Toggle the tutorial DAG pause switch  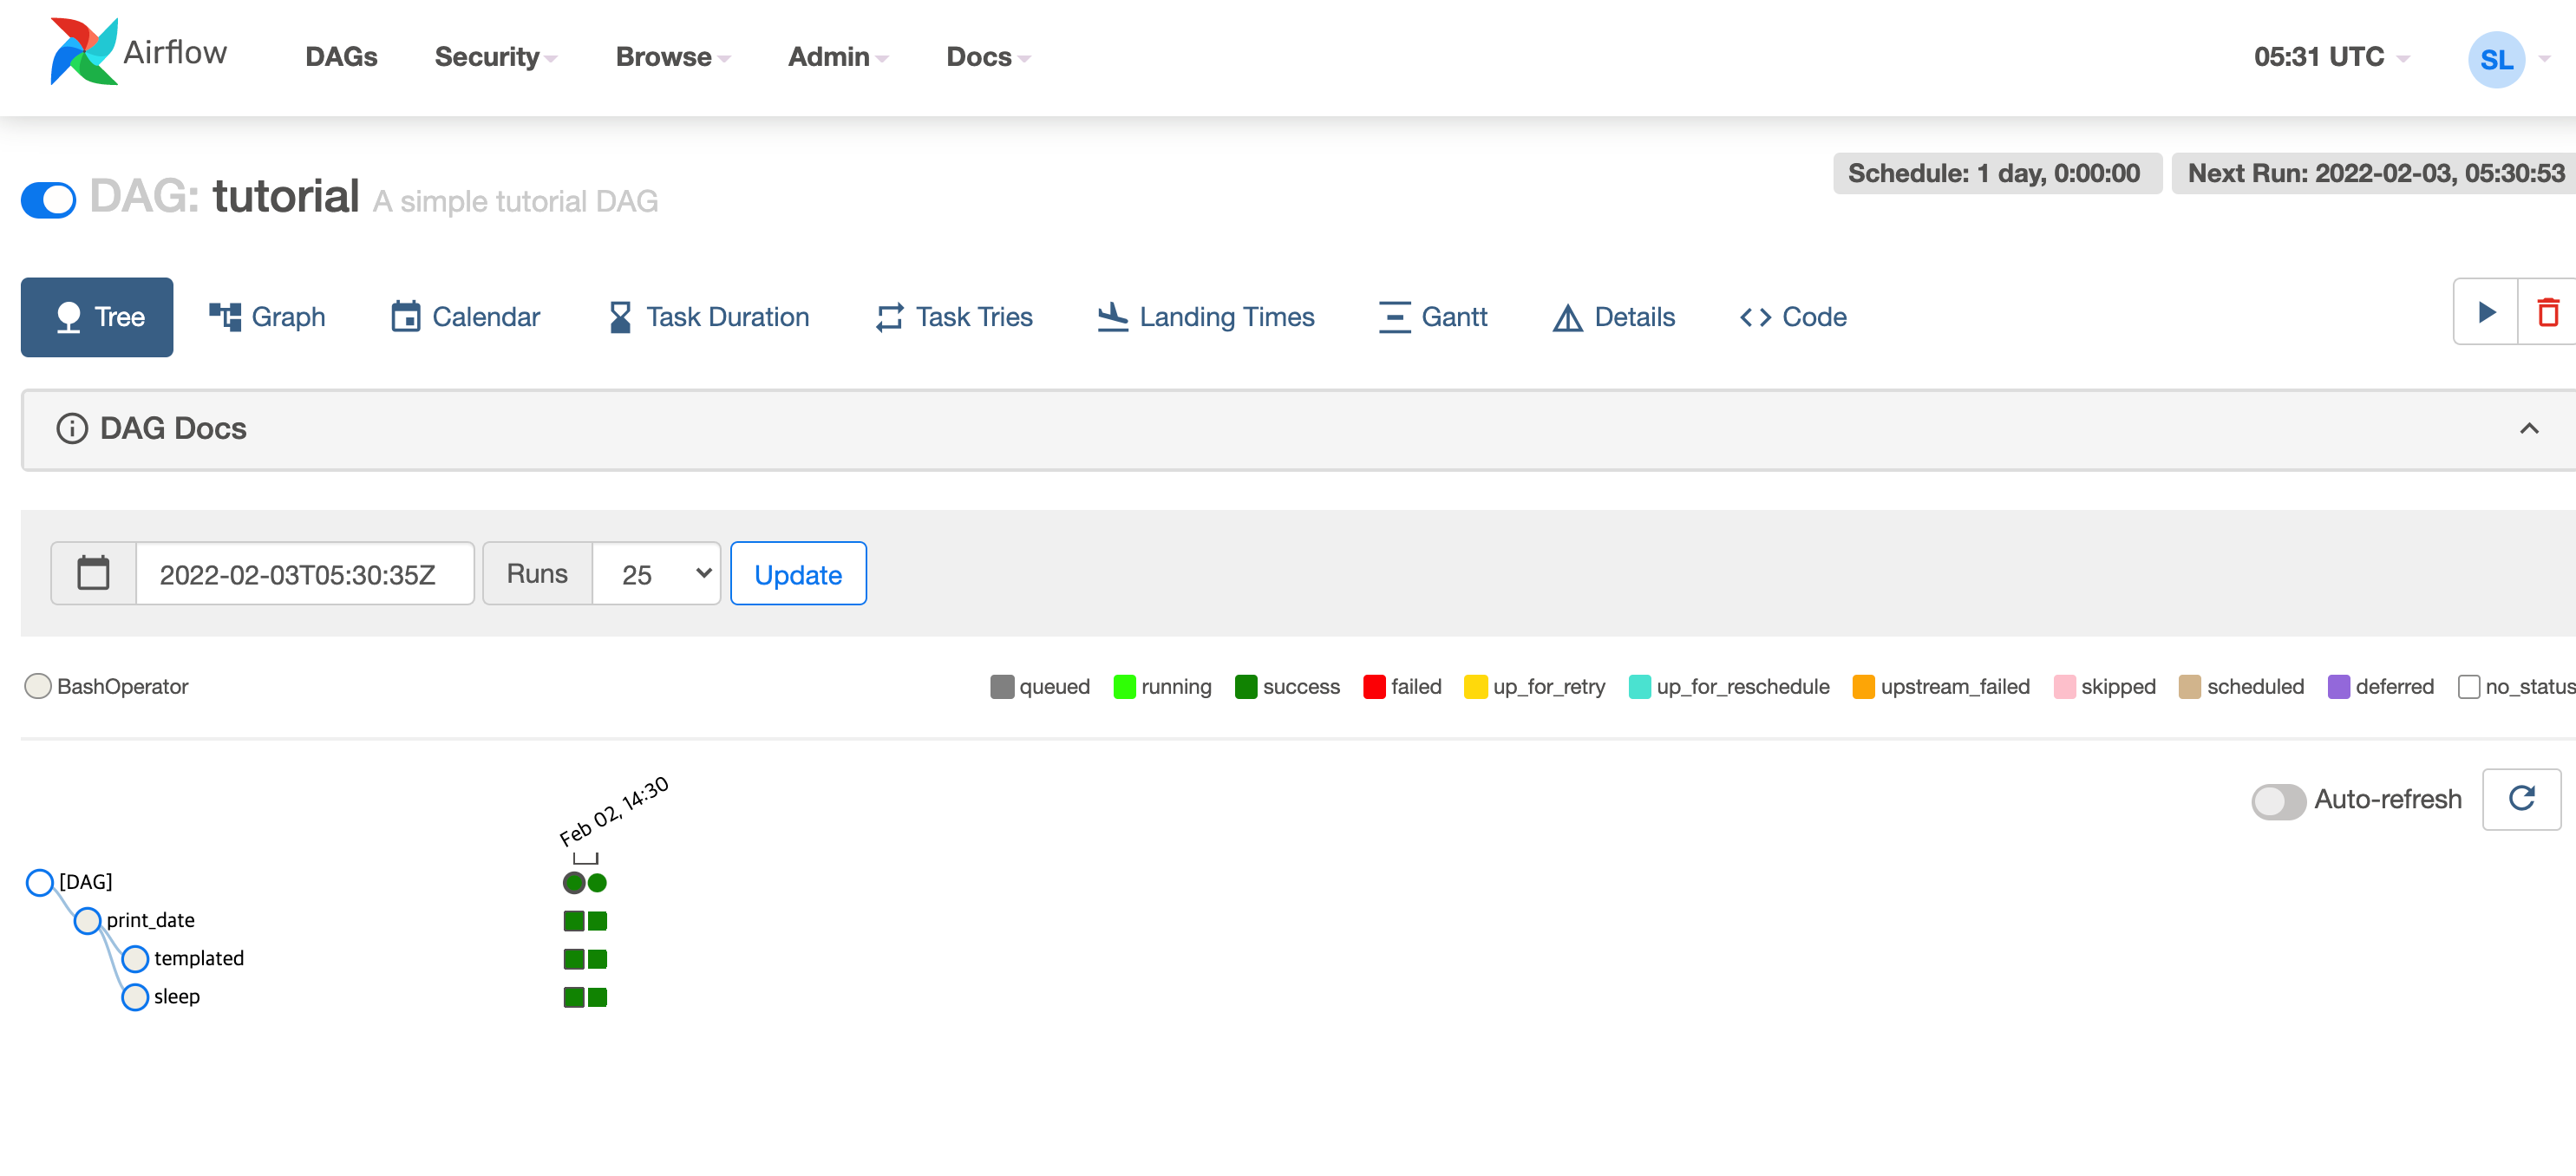click(x=48, y=199)
